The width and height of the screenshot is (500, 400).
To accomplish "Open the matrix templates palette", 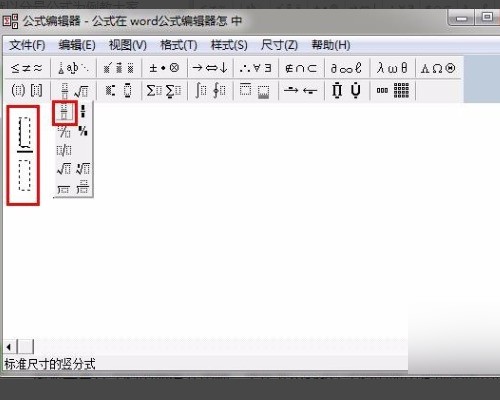I will (x=393, y=90).
